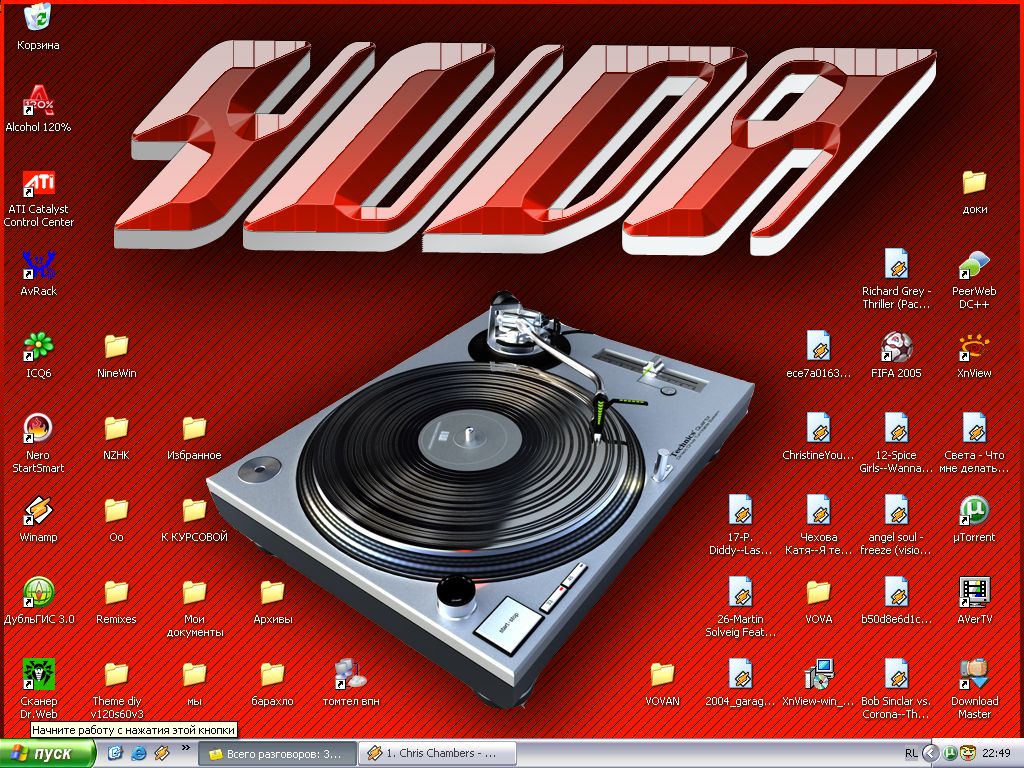
Task: Select the барахло folder
Action: pos(272,682)
